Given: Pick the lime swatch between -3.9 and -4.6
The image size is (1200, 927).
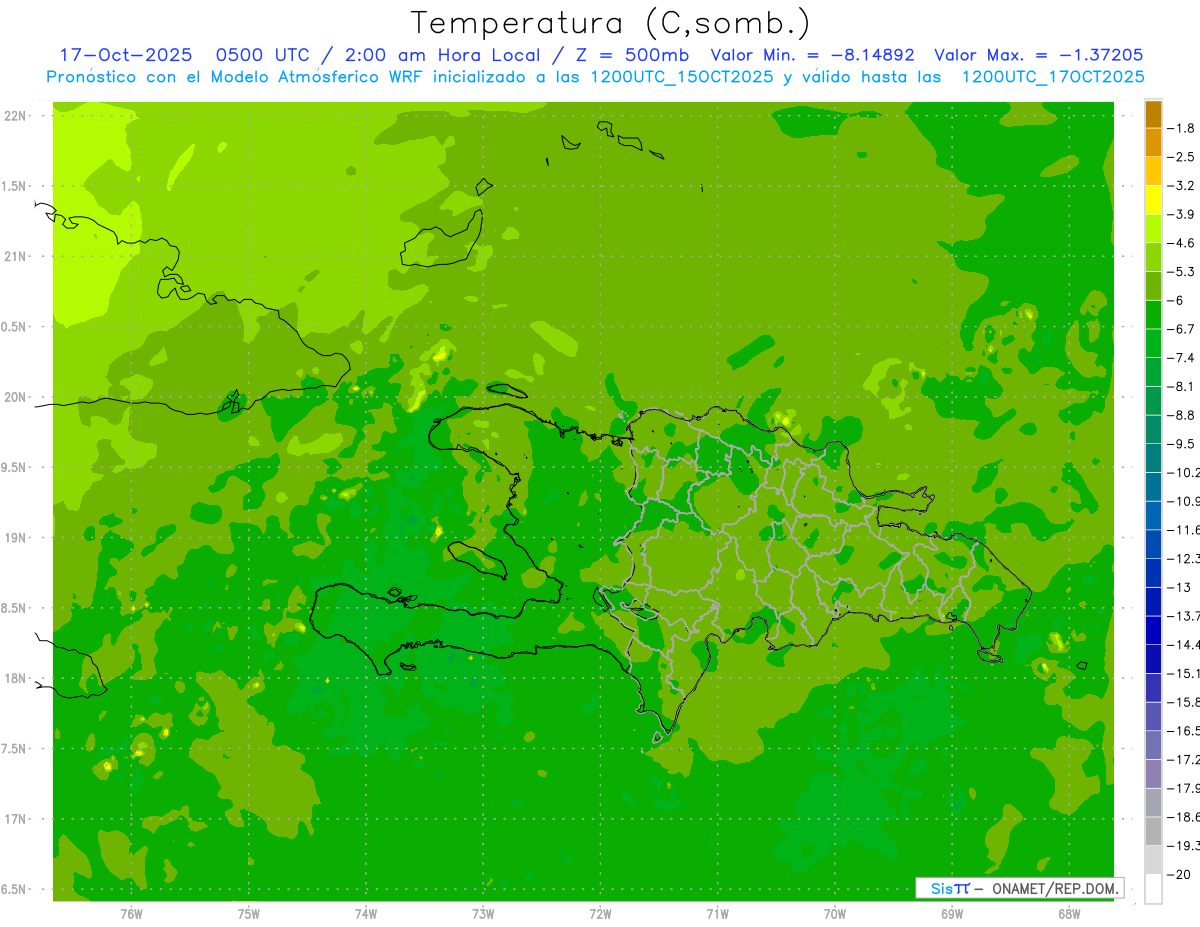Looking at the screenshot, I should pyautogui.click(x=1153, y=228).
